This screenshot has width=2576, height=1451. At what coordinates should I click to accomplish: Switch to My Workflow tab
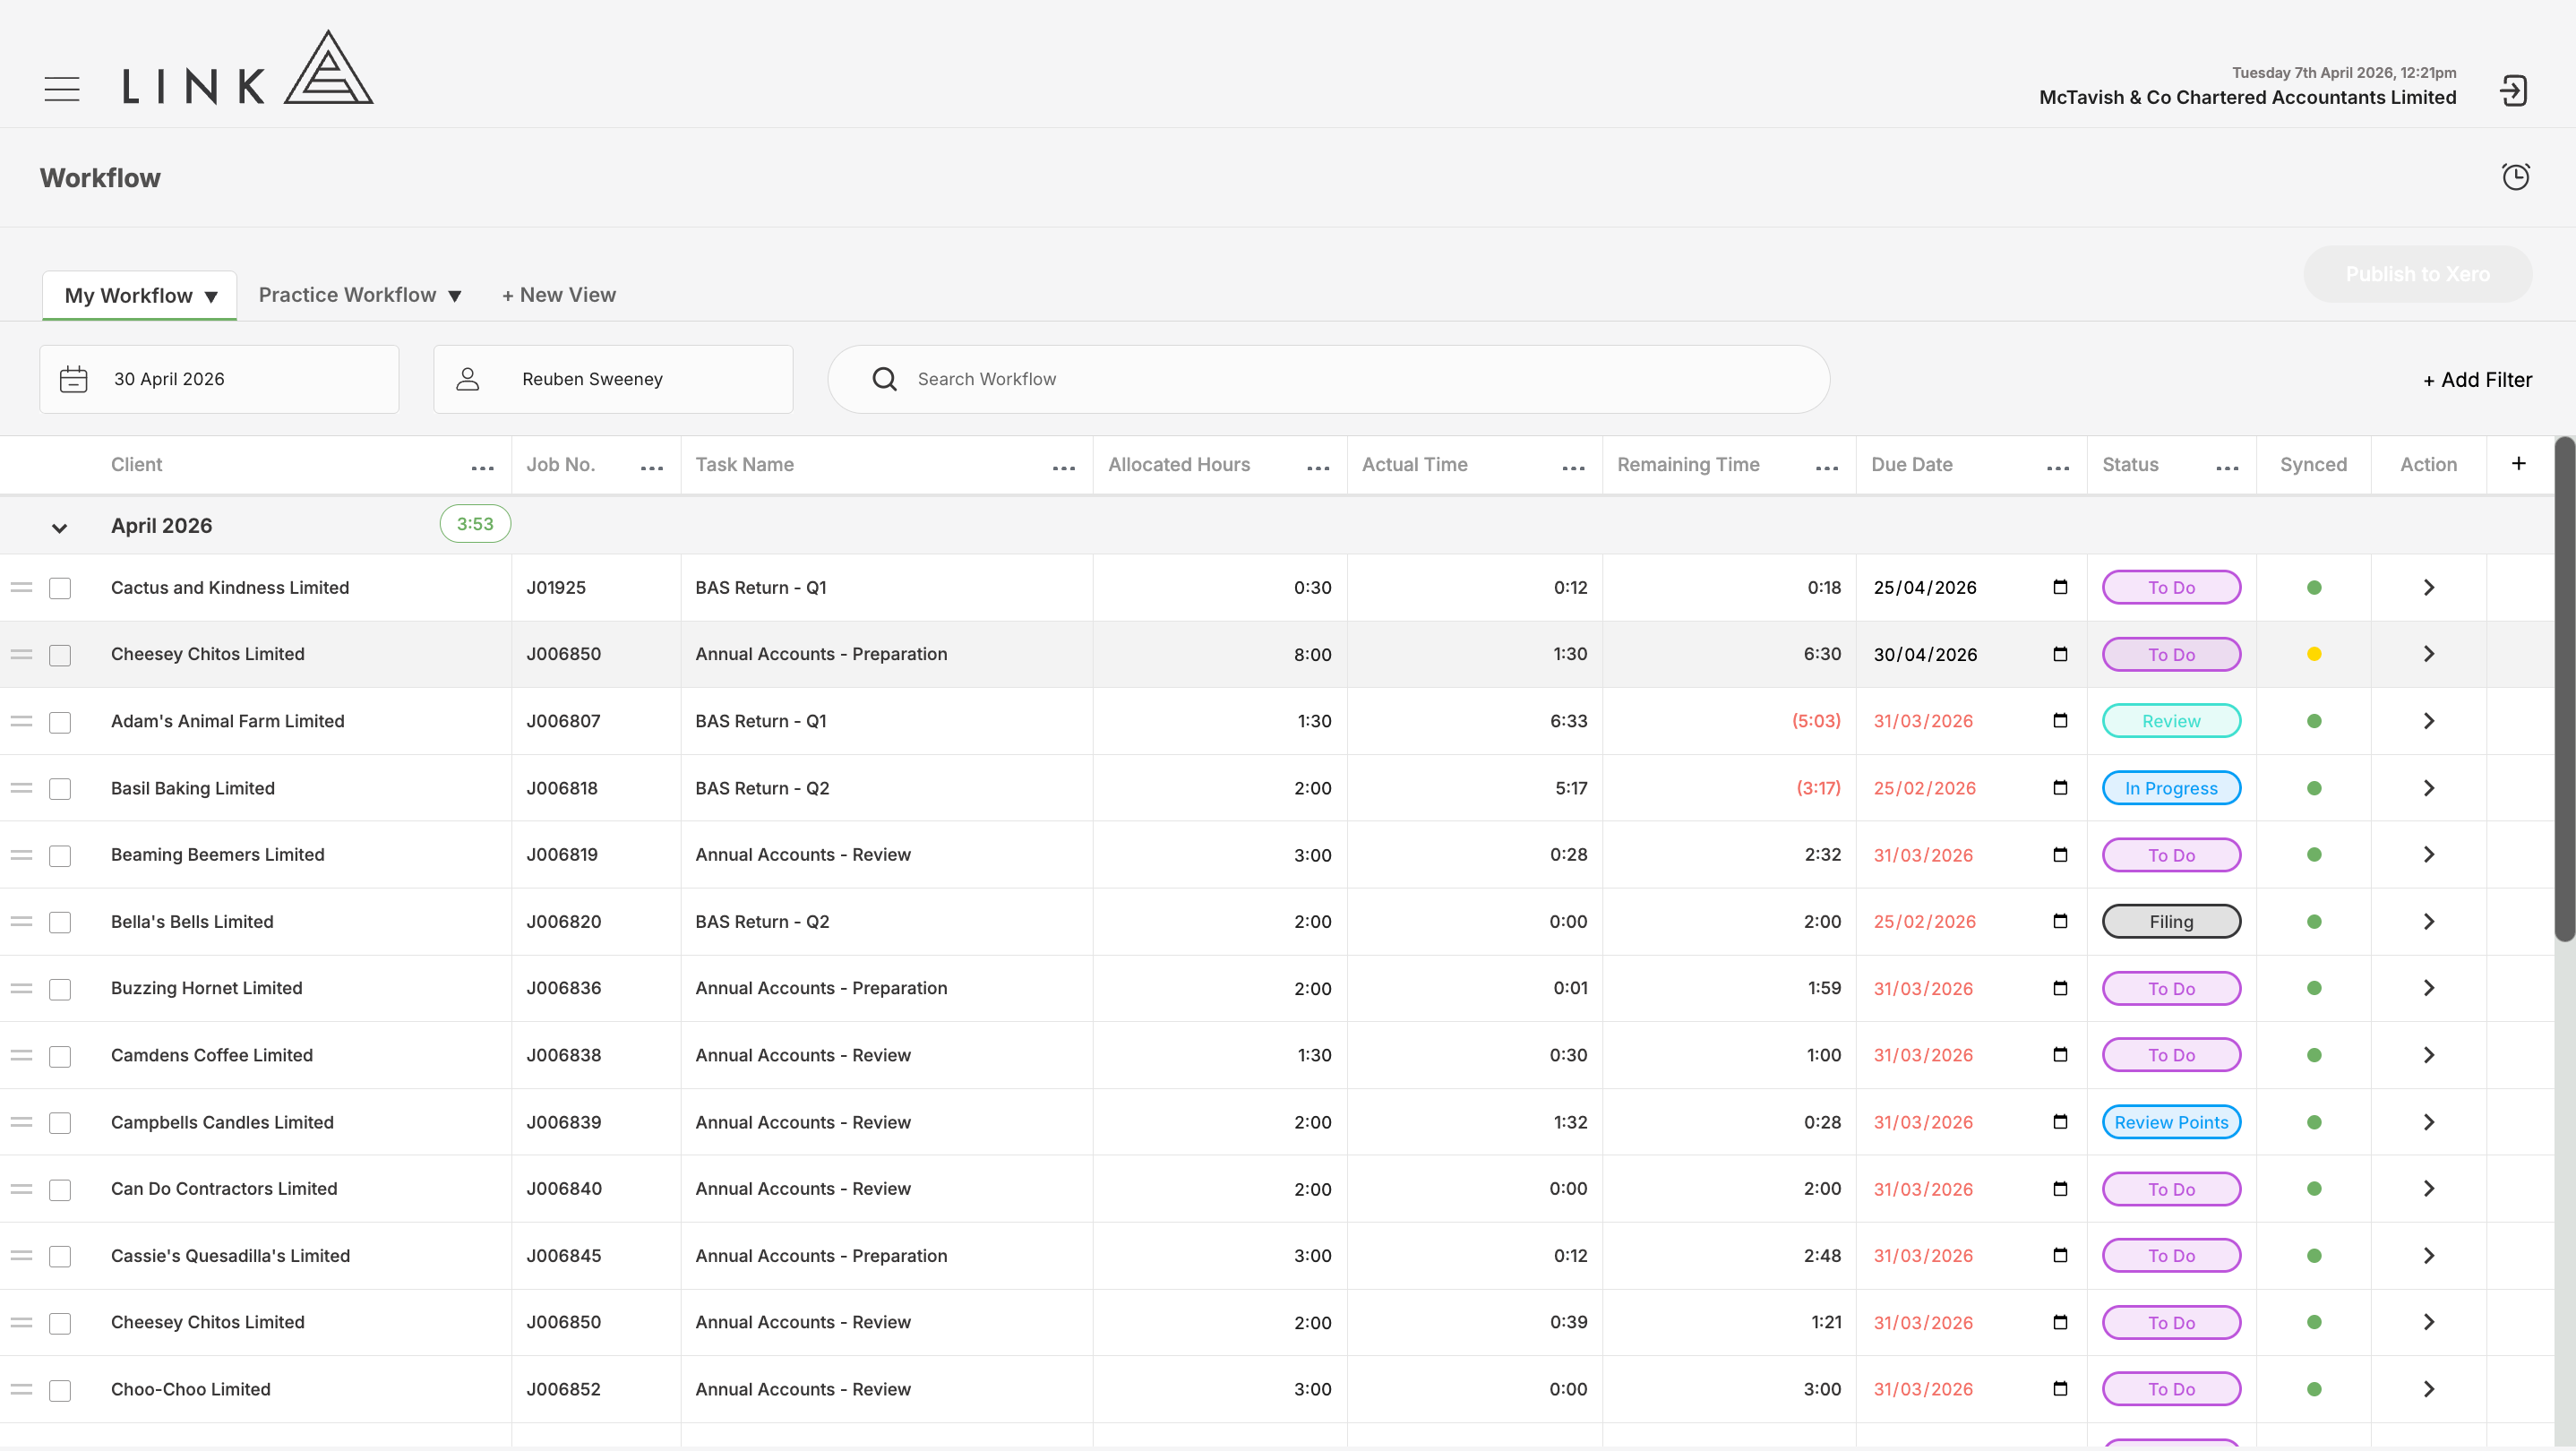coord(139,295)
